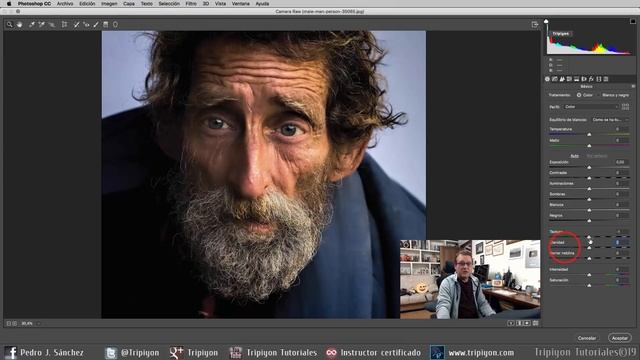Click the Aceptar button

[620, 338]
